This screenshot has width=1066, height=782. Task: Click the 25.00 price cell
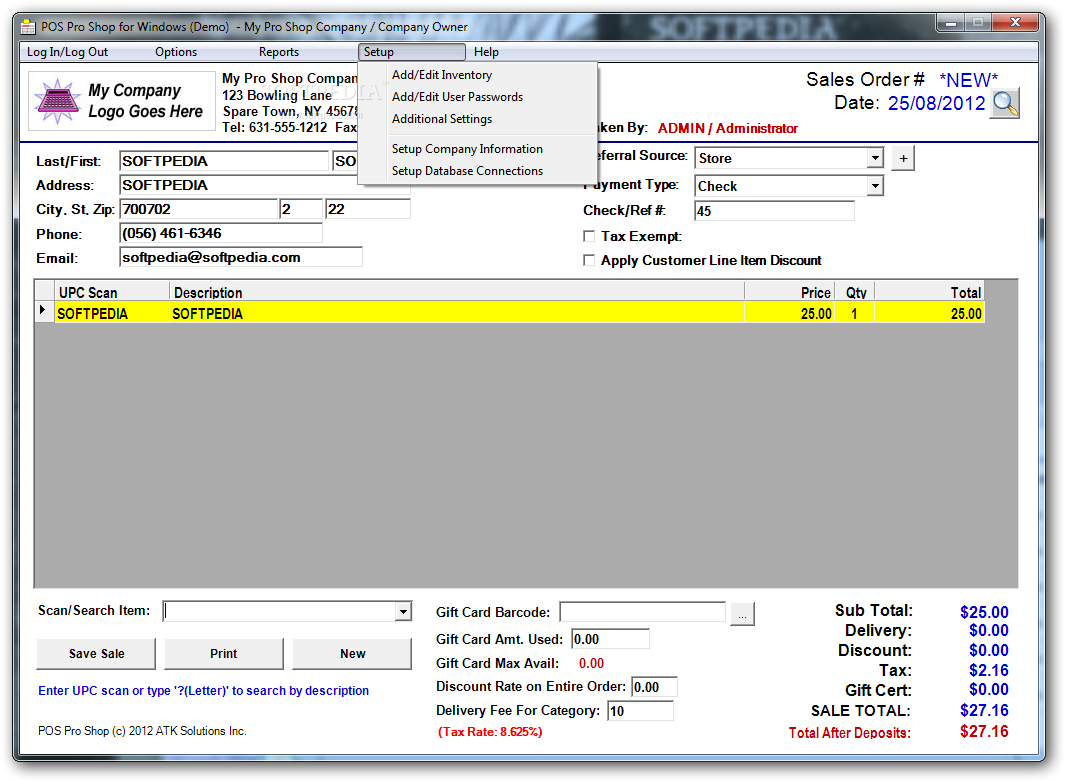pyautogui.click(x=790, y=313)
